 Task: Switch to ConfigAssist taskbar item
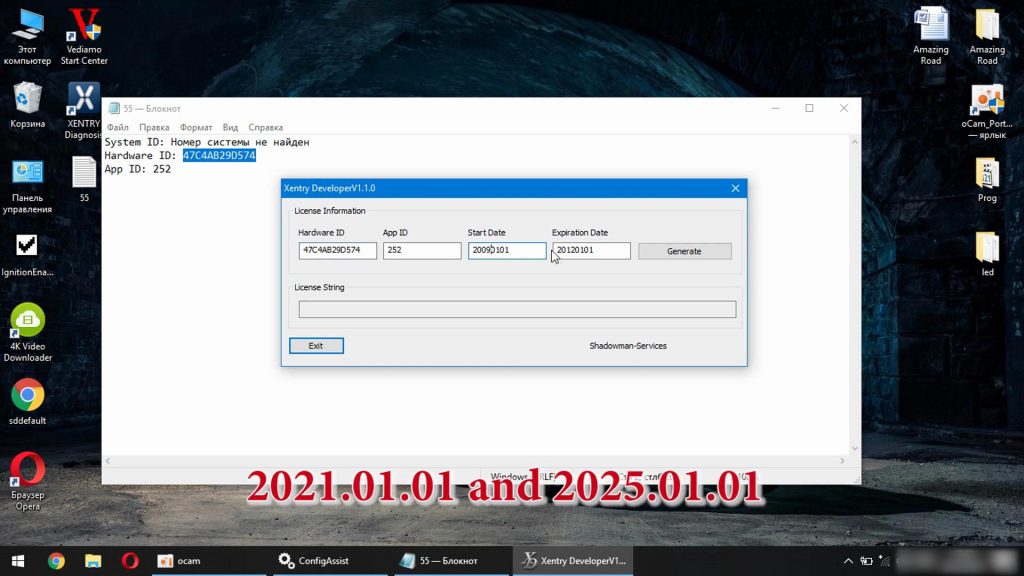click(329, 561)
